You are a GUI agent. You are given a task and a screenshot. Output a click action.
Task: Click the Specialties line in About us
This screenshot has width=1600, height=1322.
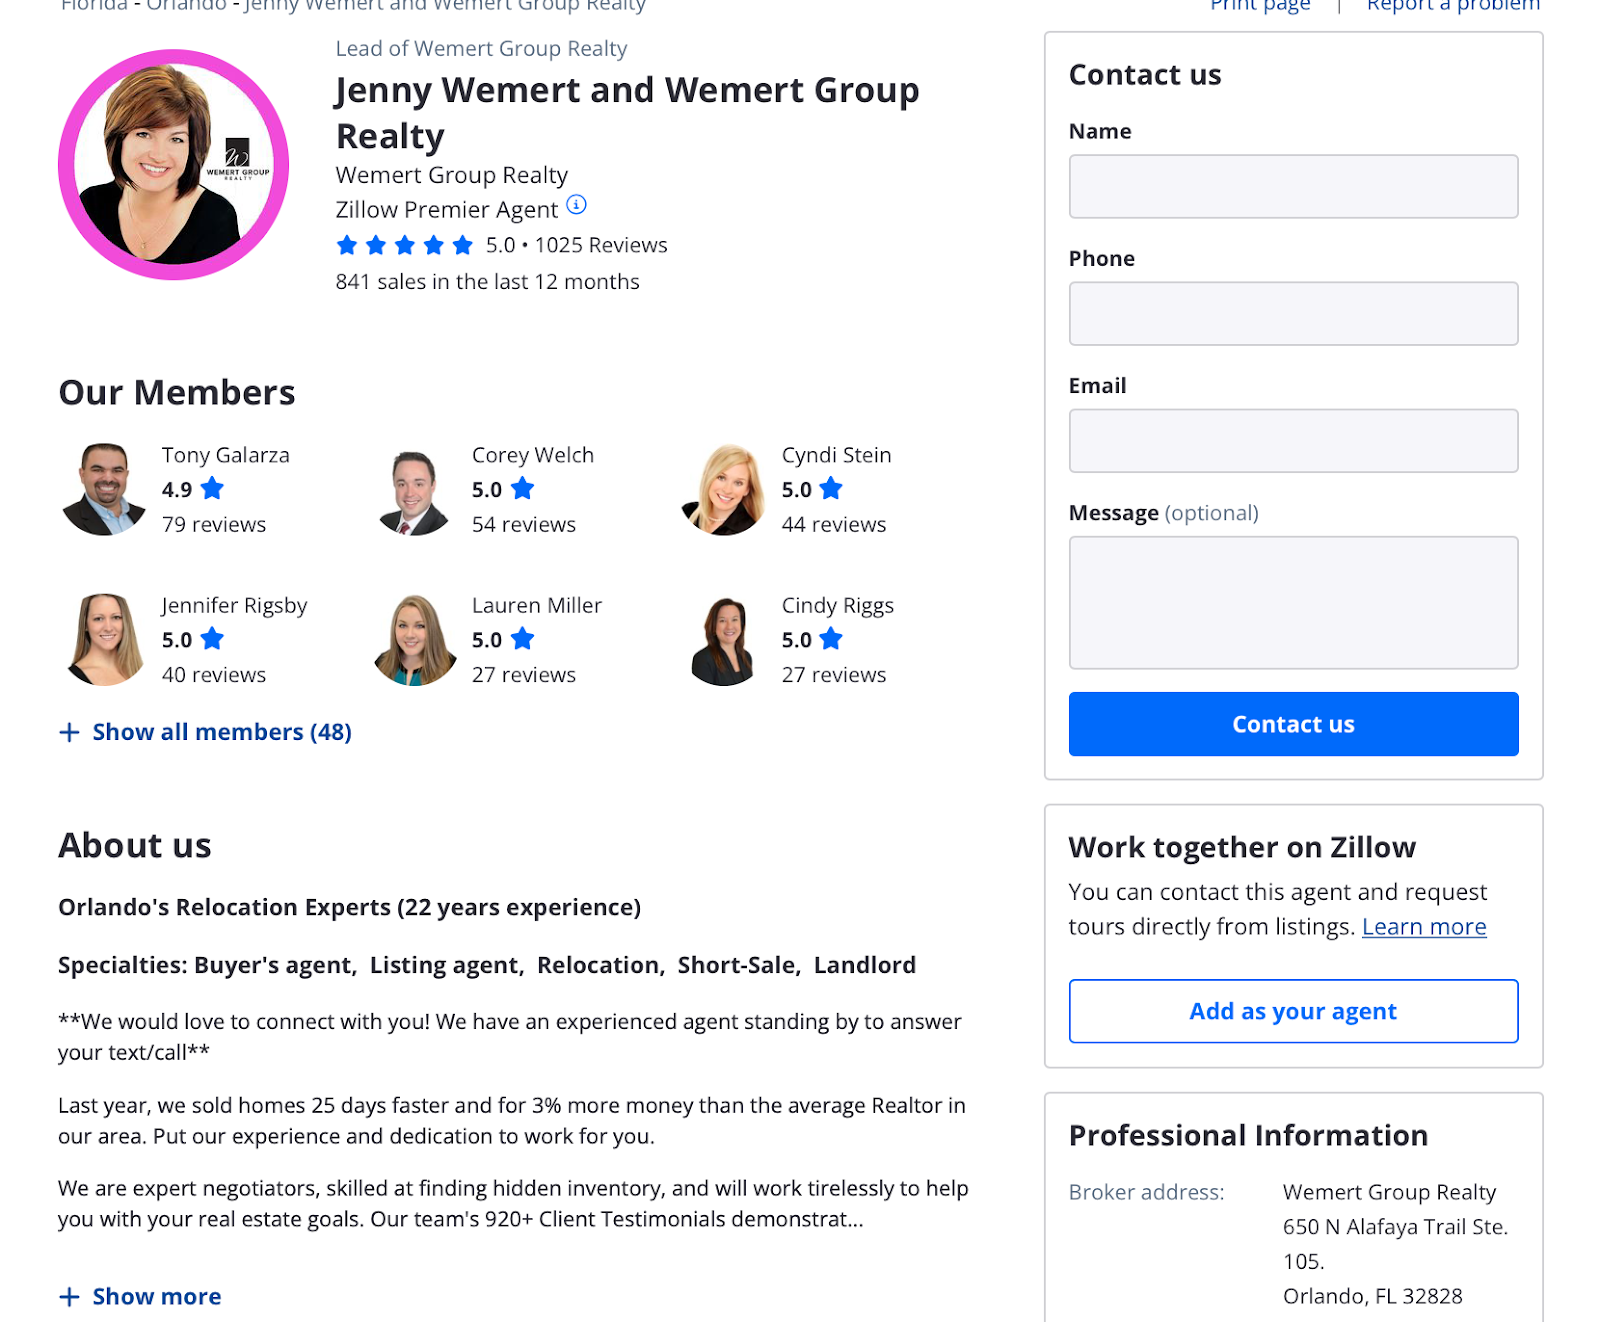[487, 965]
